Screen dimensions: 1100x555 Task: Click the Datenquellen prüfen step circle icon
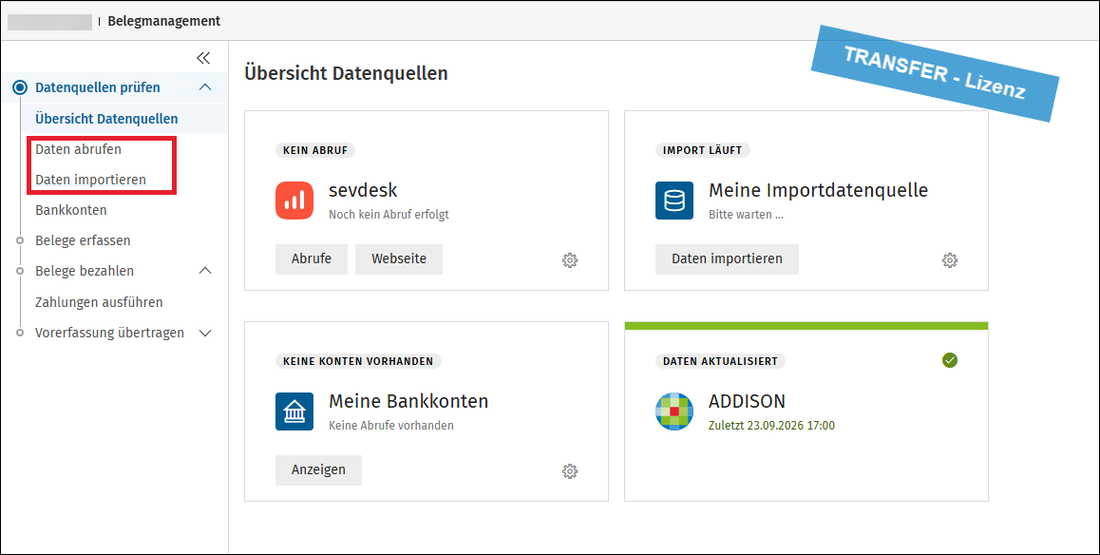[20, 88]
